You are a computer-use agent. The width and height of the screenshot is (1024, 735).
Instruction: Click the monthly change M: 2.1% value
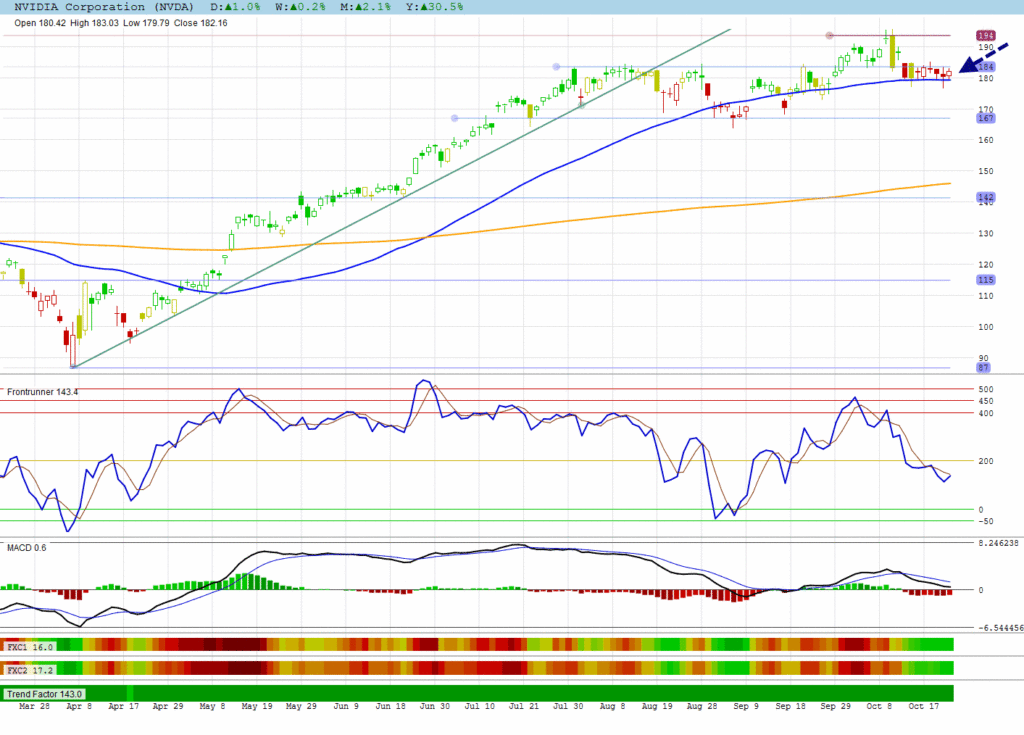379,6
